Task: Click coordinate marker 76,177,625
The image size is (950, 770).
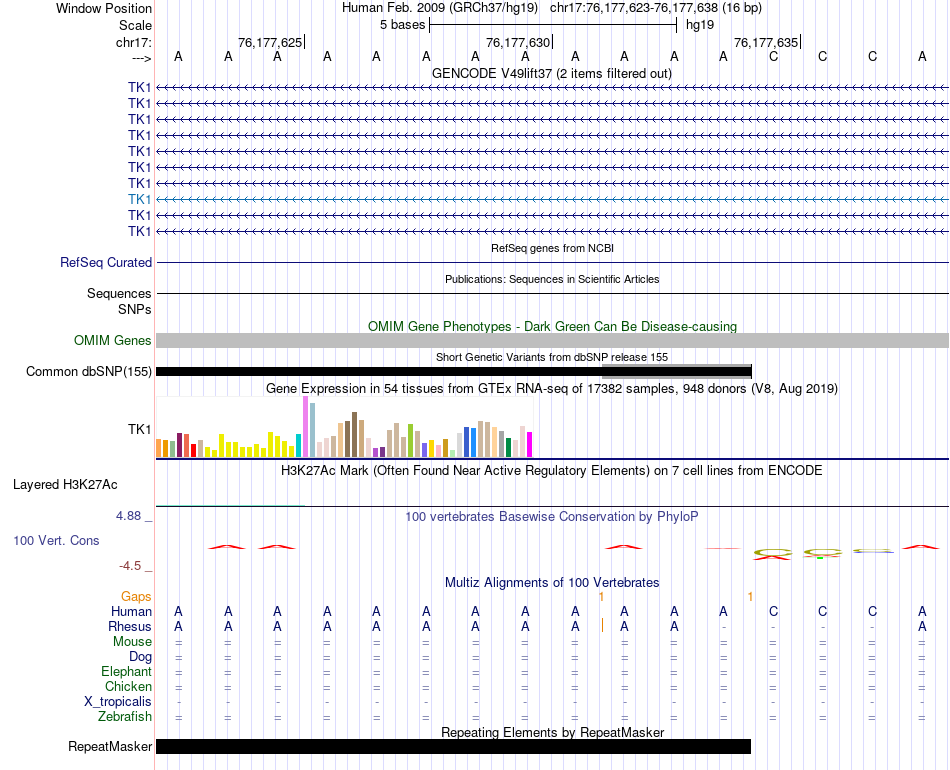Action: pos(270,42)
